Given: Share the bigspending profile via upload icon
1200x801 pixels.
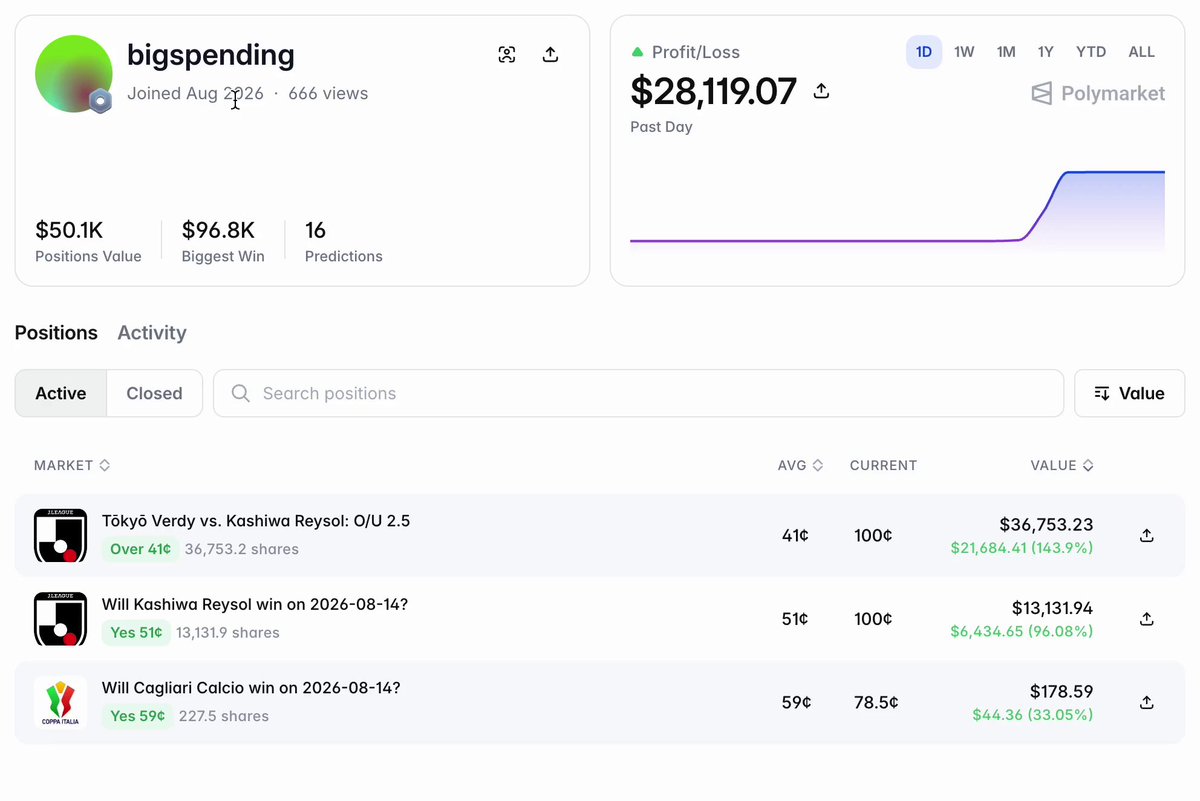Looking at the screenshot, I should point(550,55).
